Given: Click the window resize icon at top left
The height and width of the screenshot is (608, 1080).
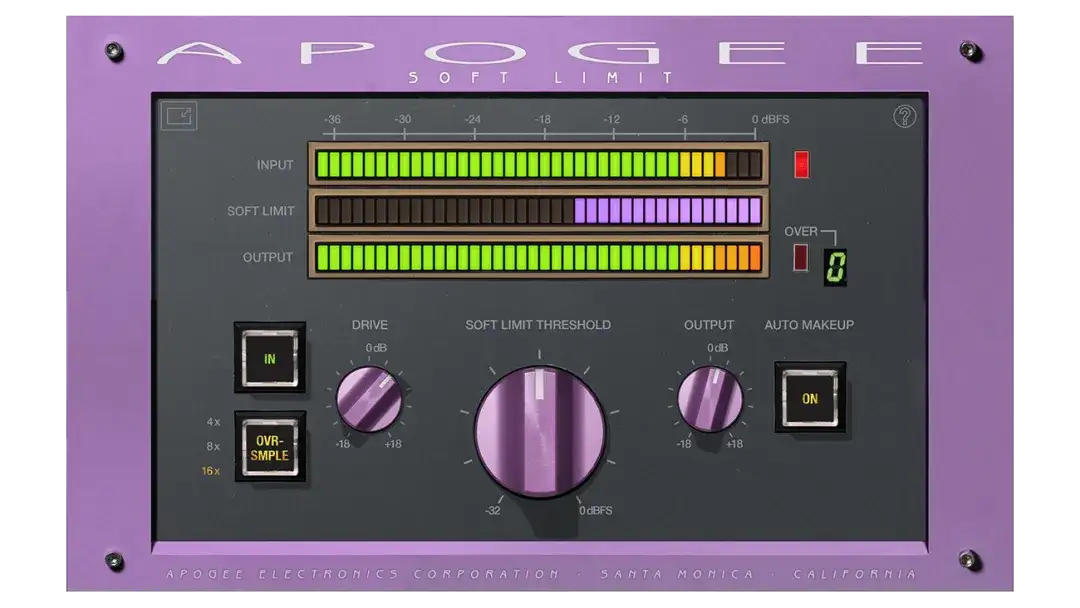Looking at the screenshot, I should tap(179, 116).
